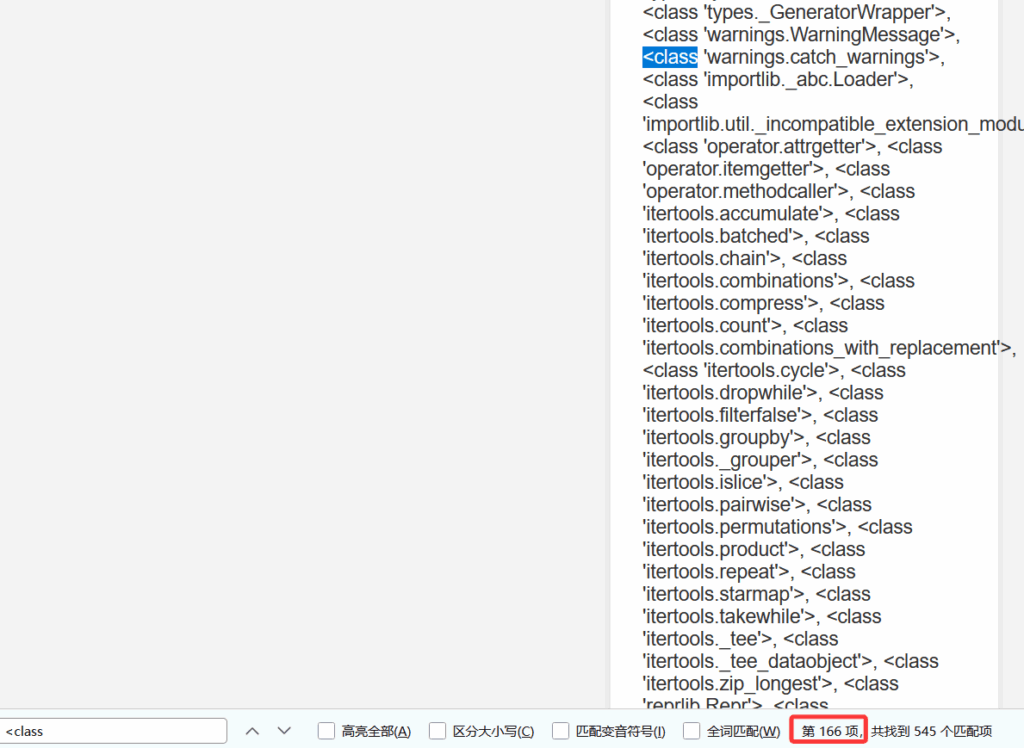Click 'itertools.combinations_with_replacement' in the output
Viewport: 1024px width, 748px height.
(824, 348)
